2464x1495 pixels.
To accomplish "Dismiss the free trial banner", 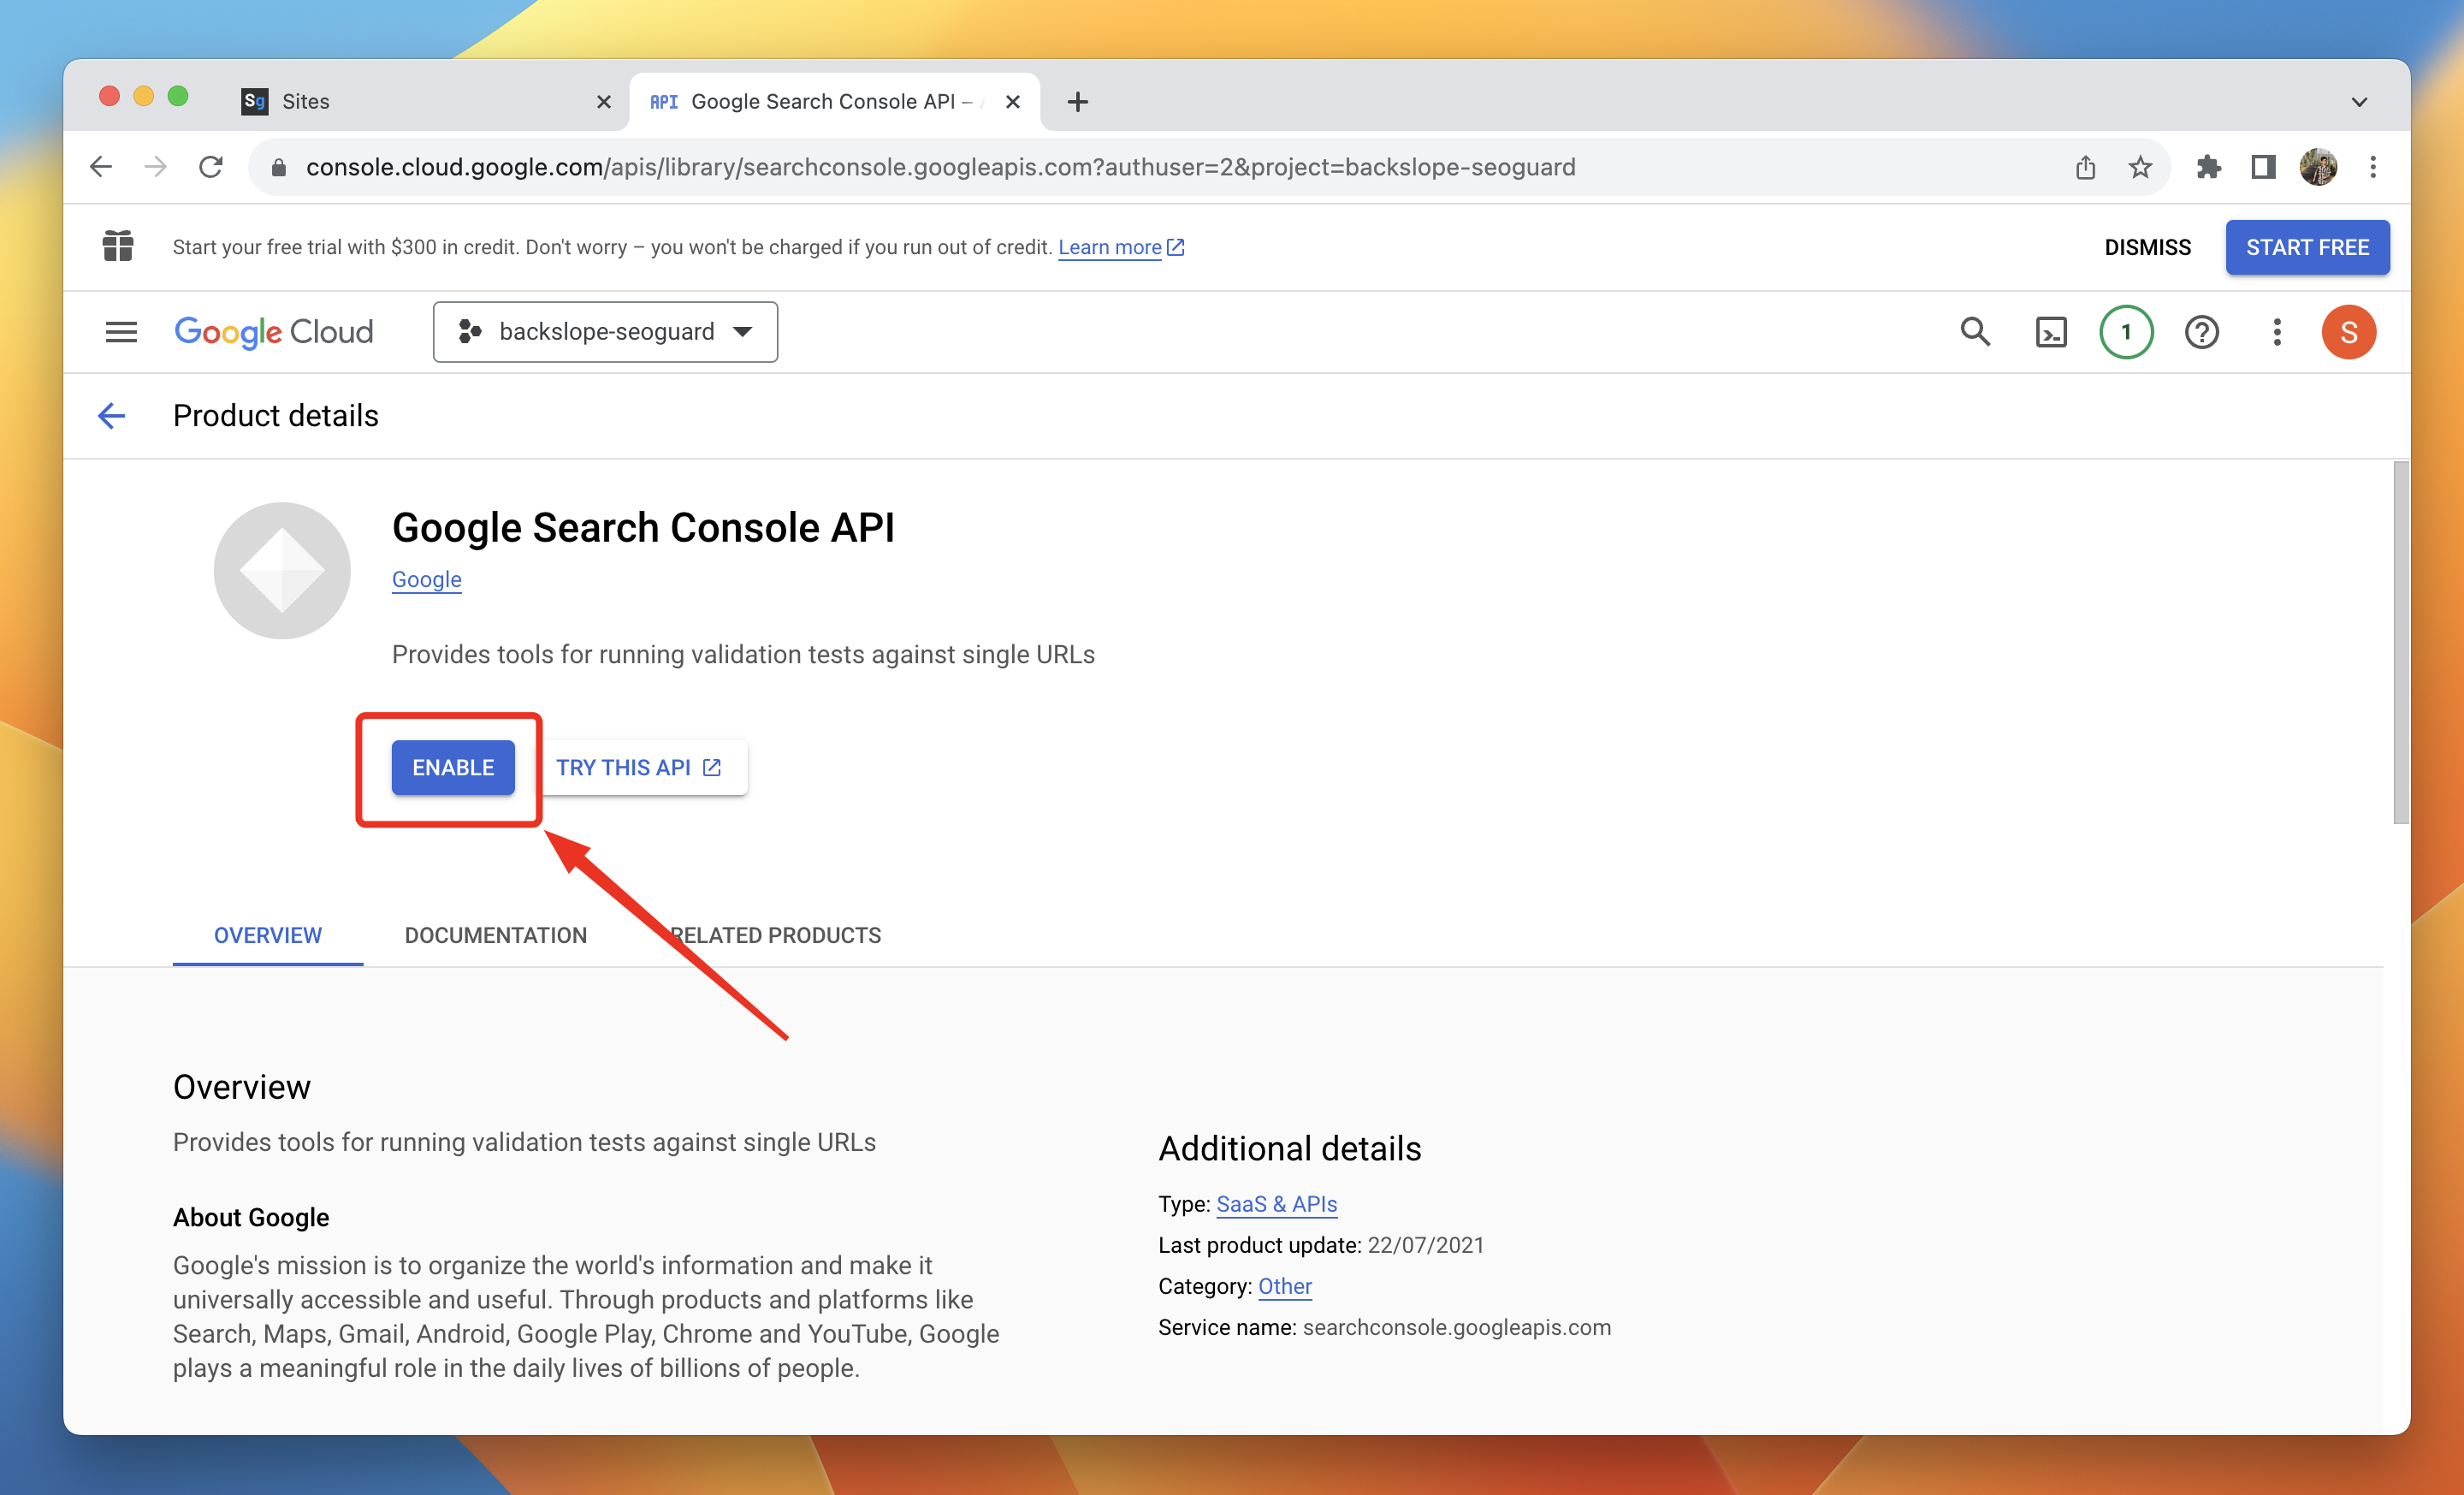I will click(2147, 247).
